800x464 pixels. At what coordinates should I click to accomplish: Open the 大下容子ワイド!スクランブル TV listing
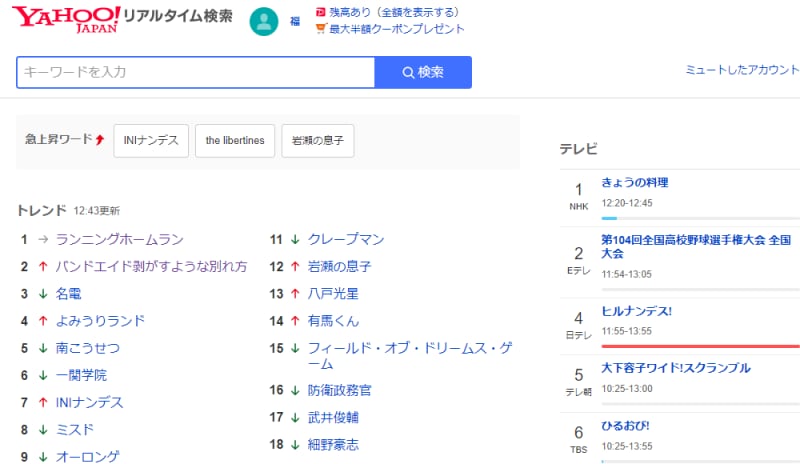point(676,368)
